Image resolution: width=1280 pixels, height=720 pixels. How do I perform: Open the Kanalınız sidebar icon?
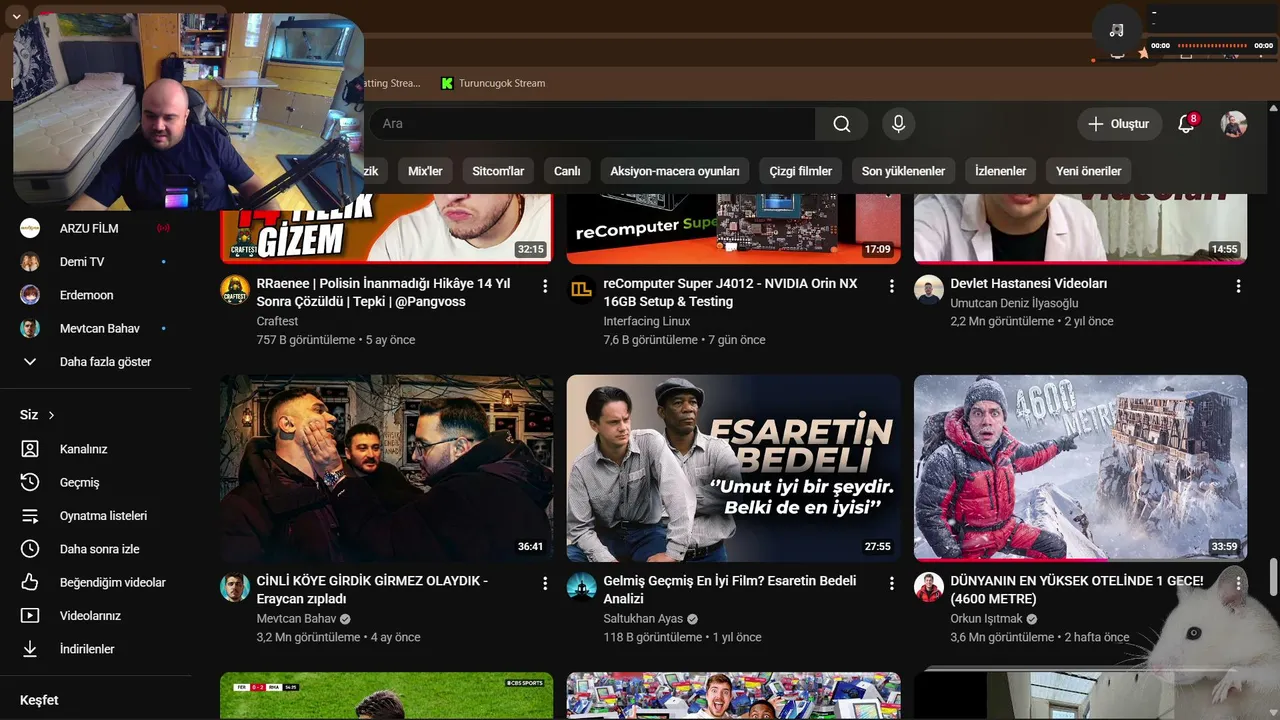pyautogui.click(x=30, y=449)
